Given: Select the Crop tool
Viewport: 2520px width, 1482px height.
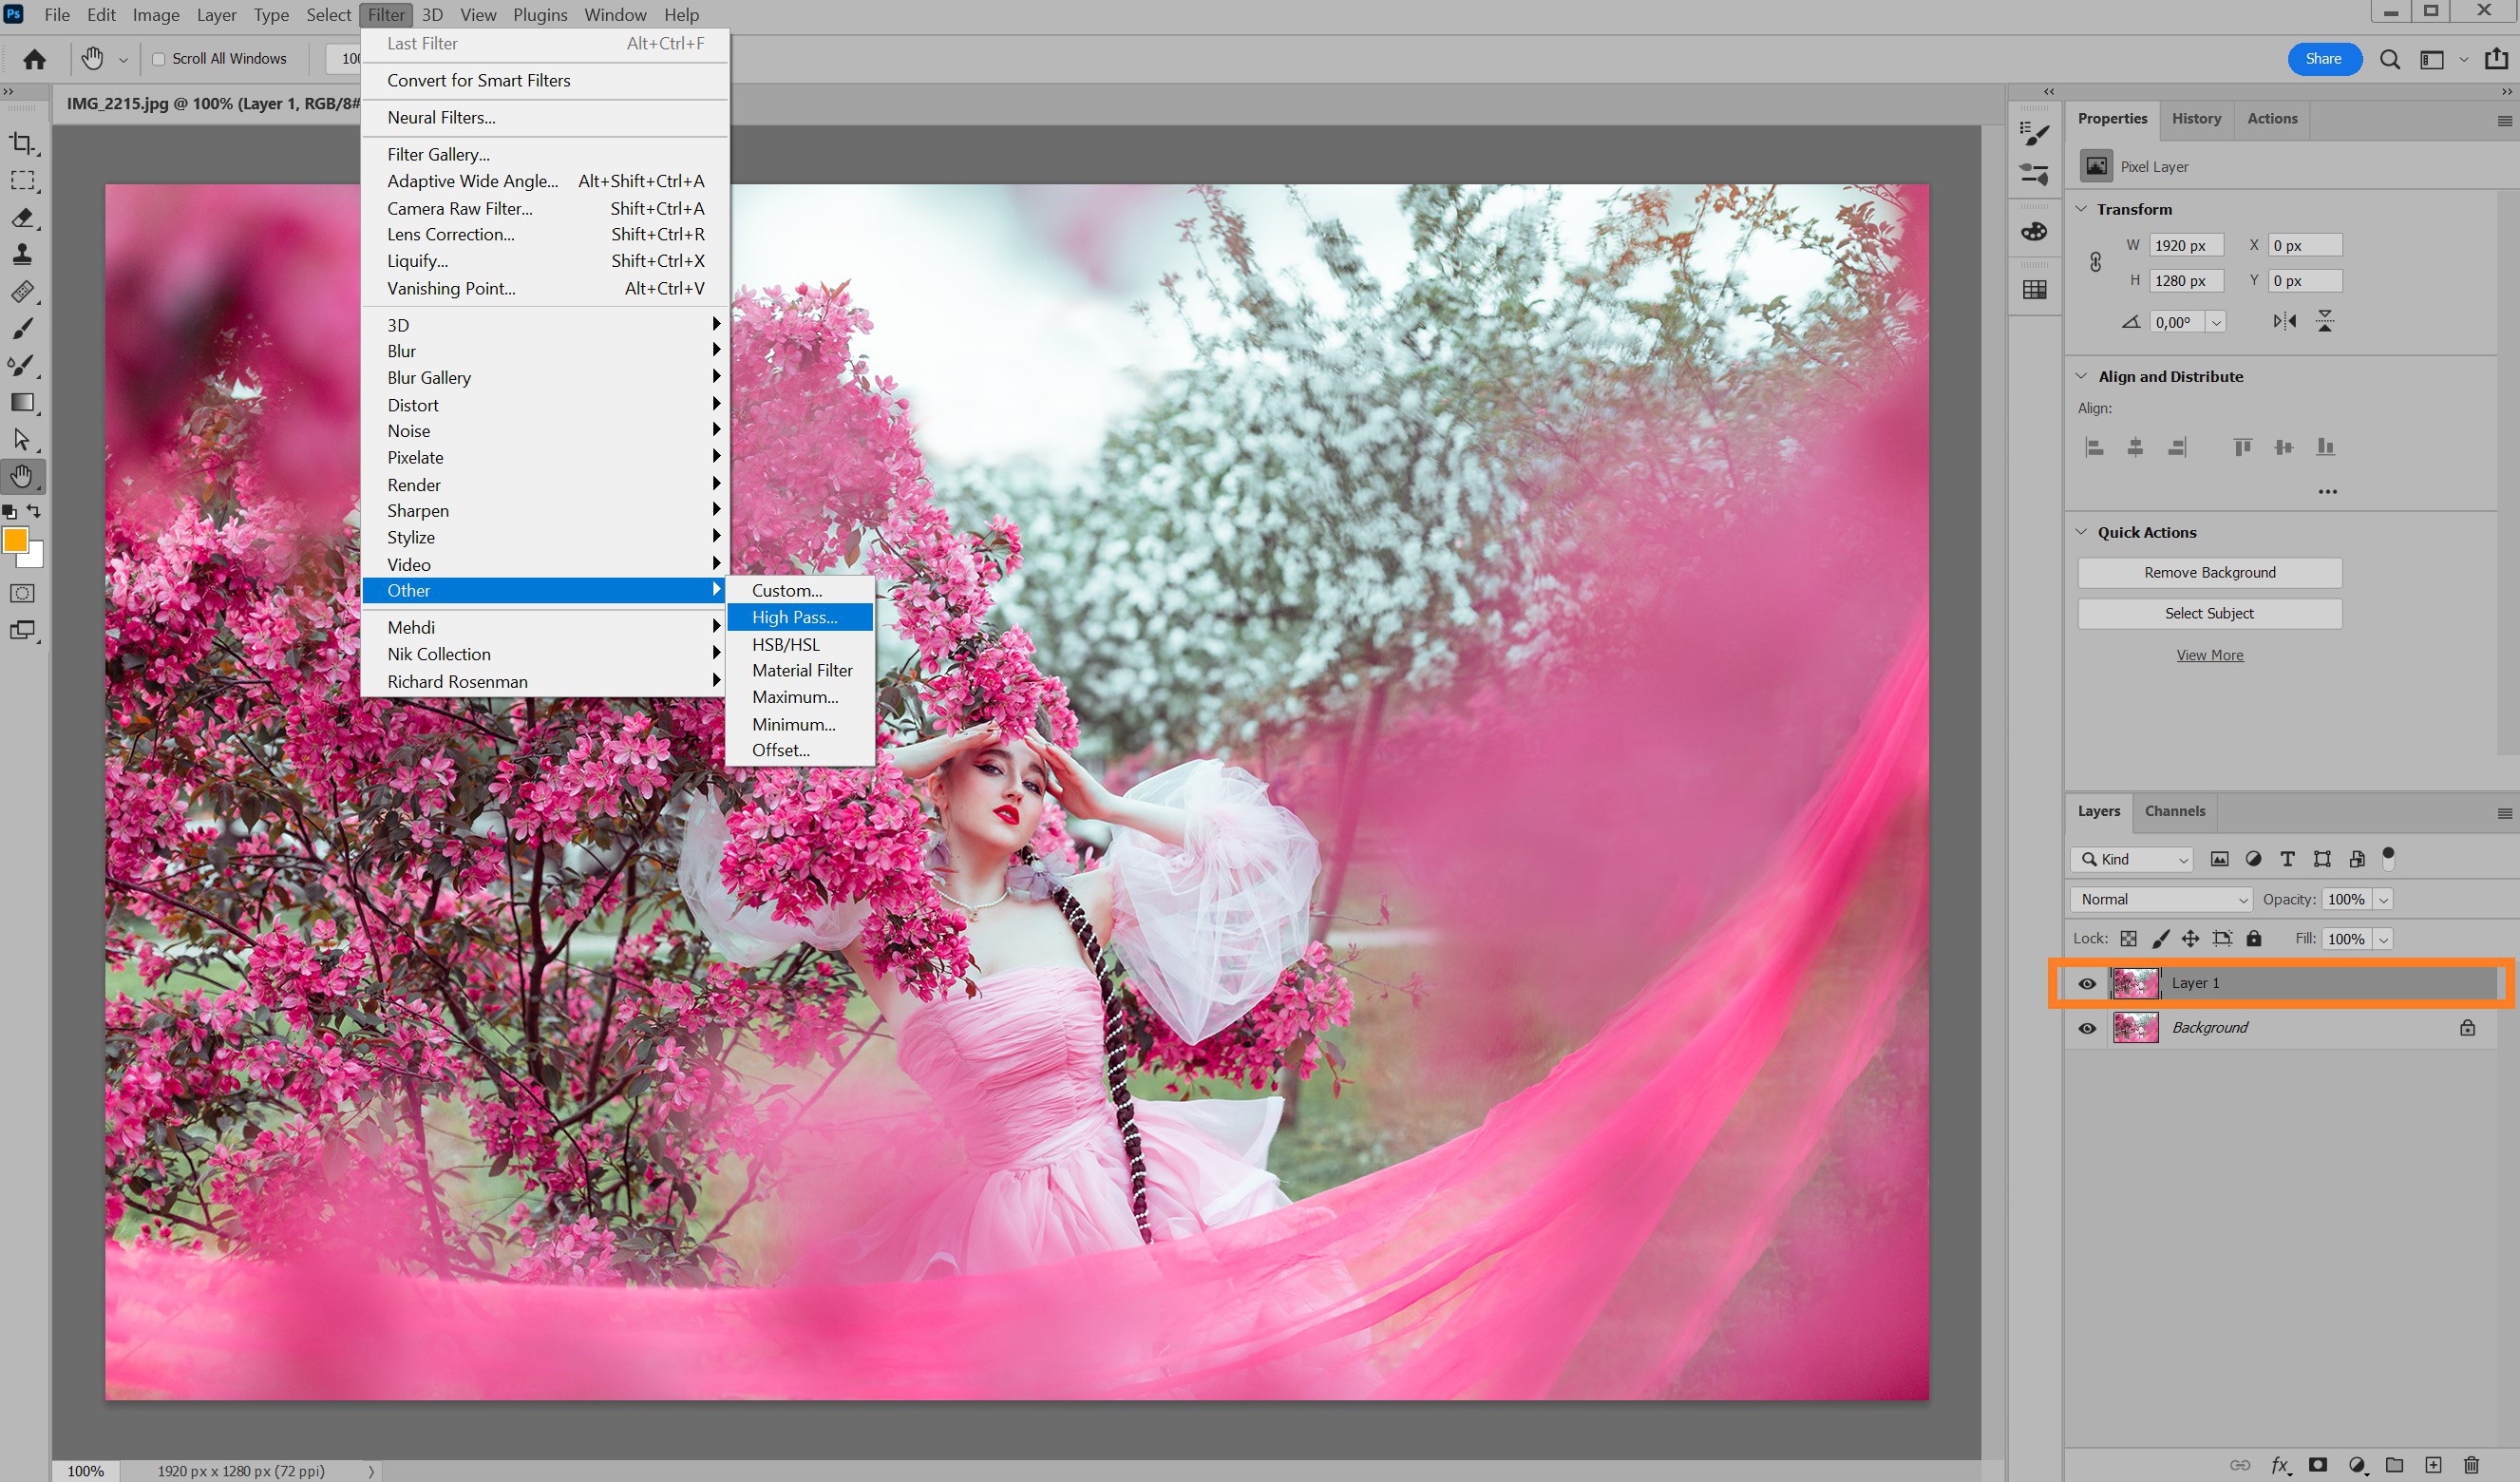Looking at the screenshot, I should (22, 143).
